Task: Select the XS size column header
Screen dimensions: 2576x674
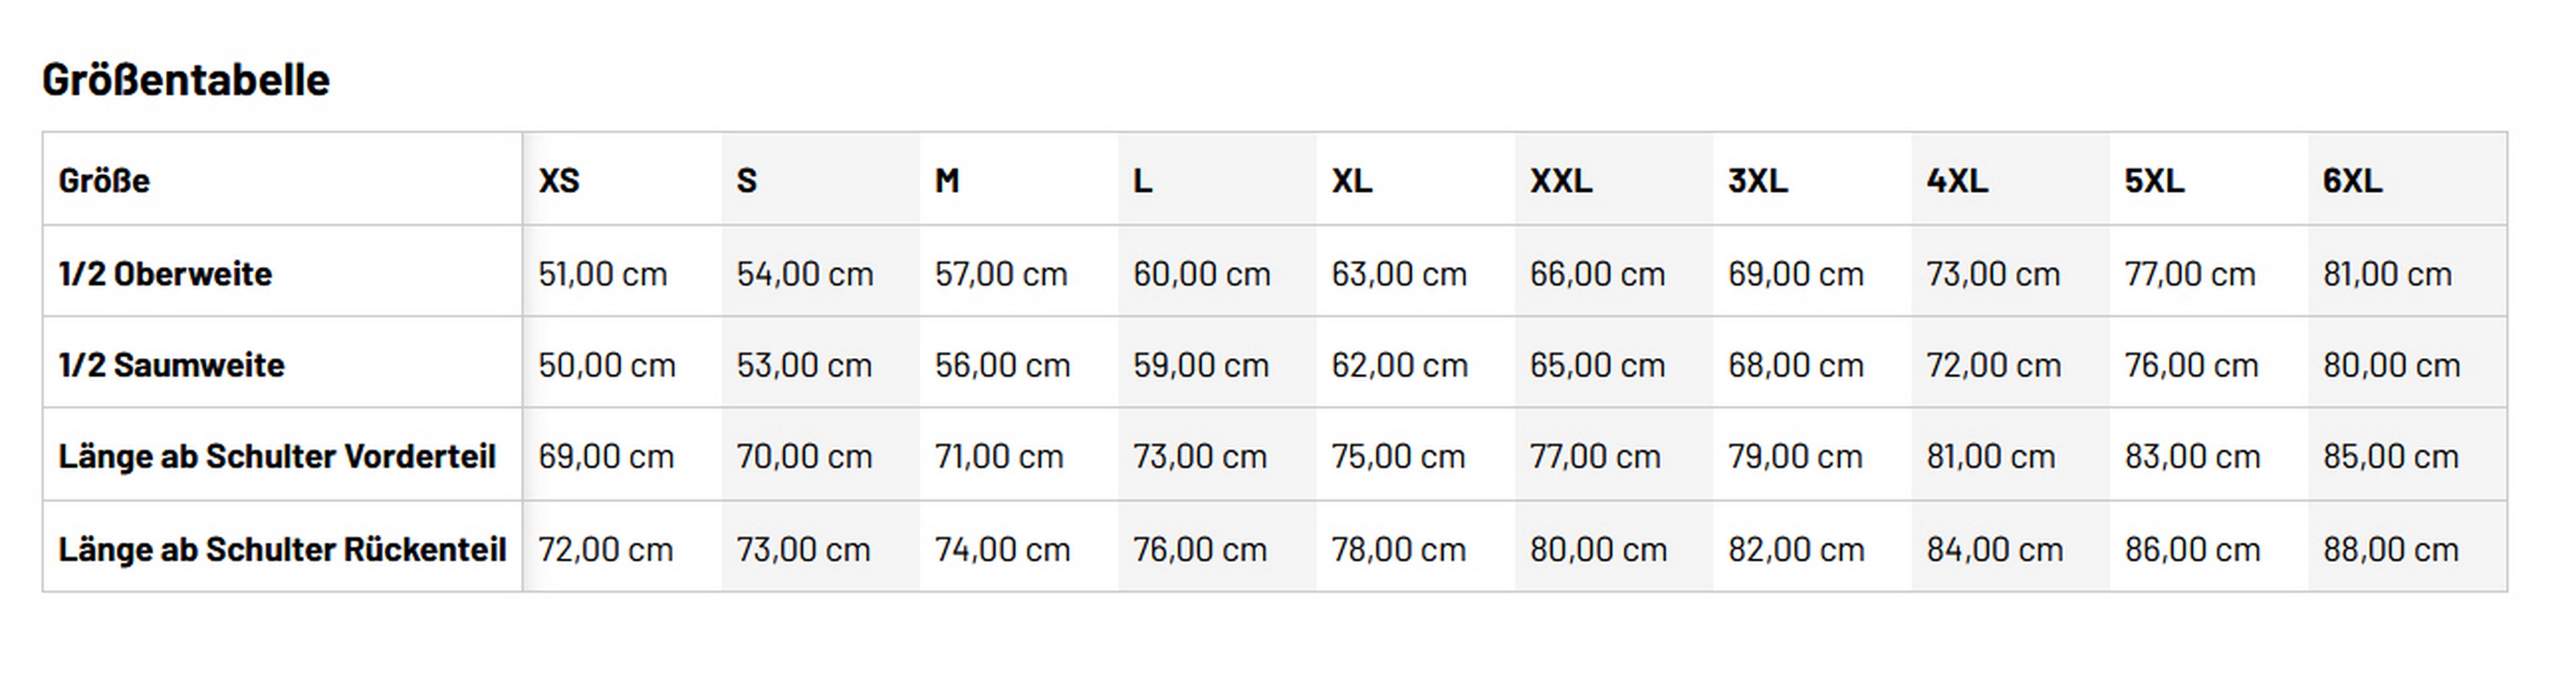Action: click(559, 180)
